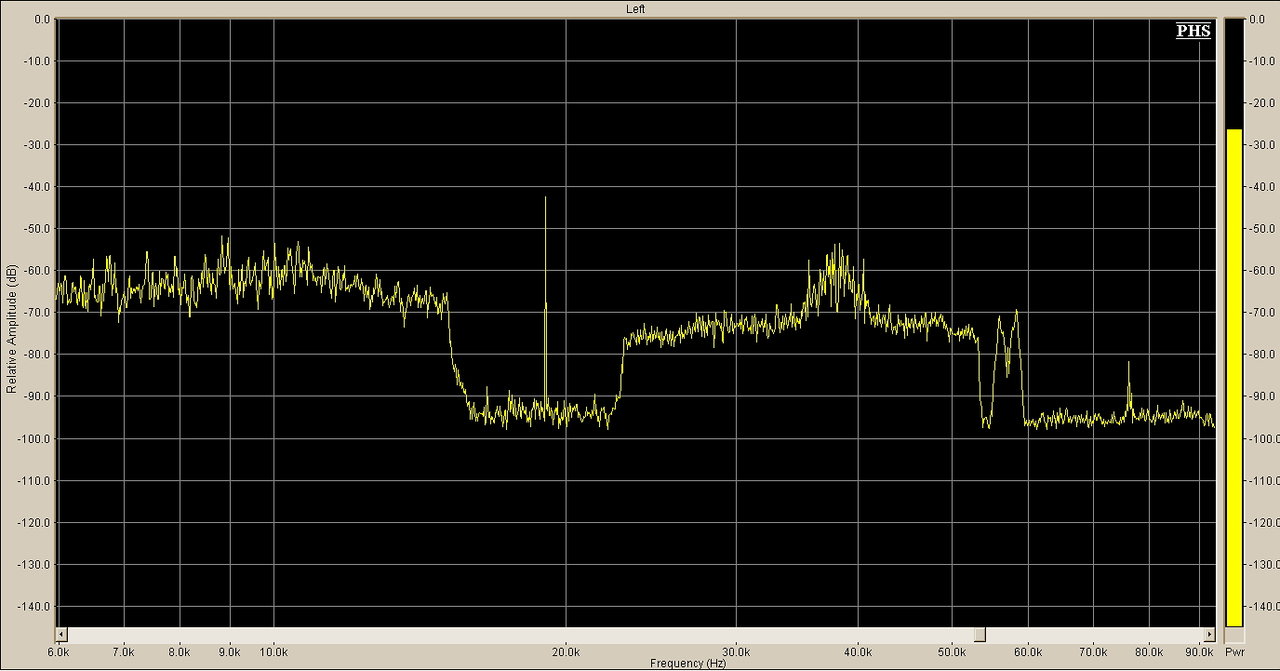Click the -100.0 amplitude label on left axis
This screenshot has height=671, width=1280.
(x=34, y=439)
